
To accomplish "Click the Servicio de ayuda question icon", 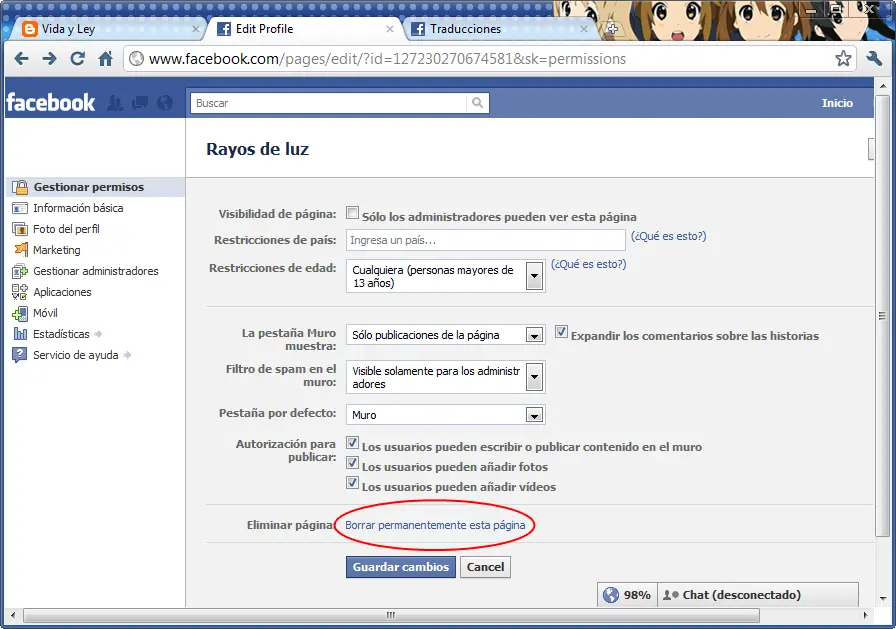I will pos(20,355).
